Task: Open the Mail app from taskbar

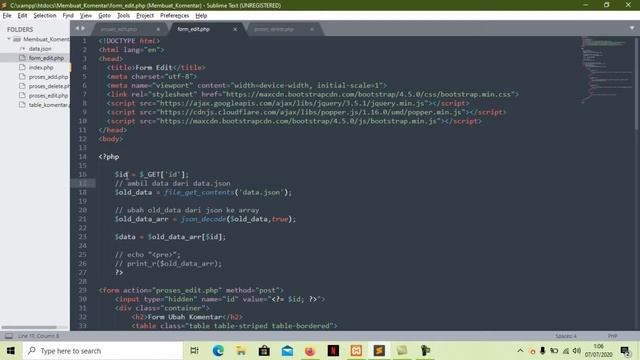Action: pyautogui.click(x=287, y=351)
